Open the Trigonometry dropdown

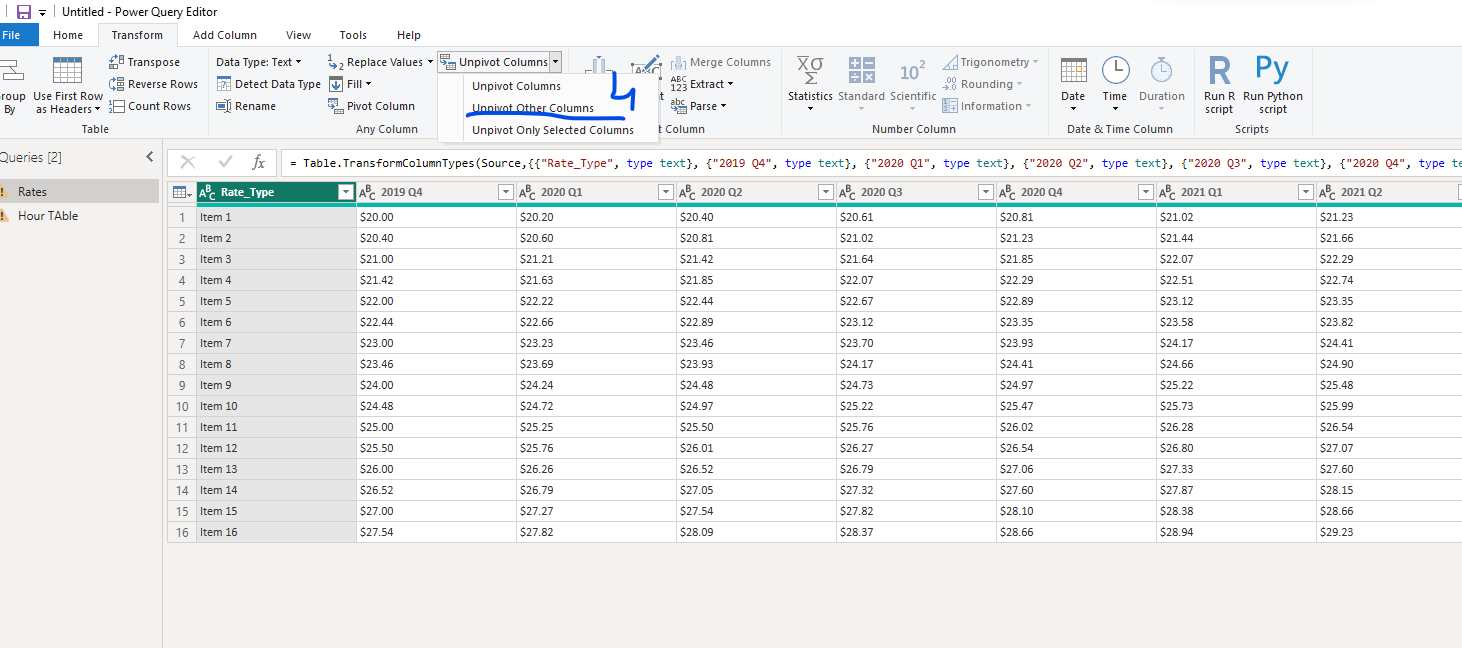click(990, 62)
